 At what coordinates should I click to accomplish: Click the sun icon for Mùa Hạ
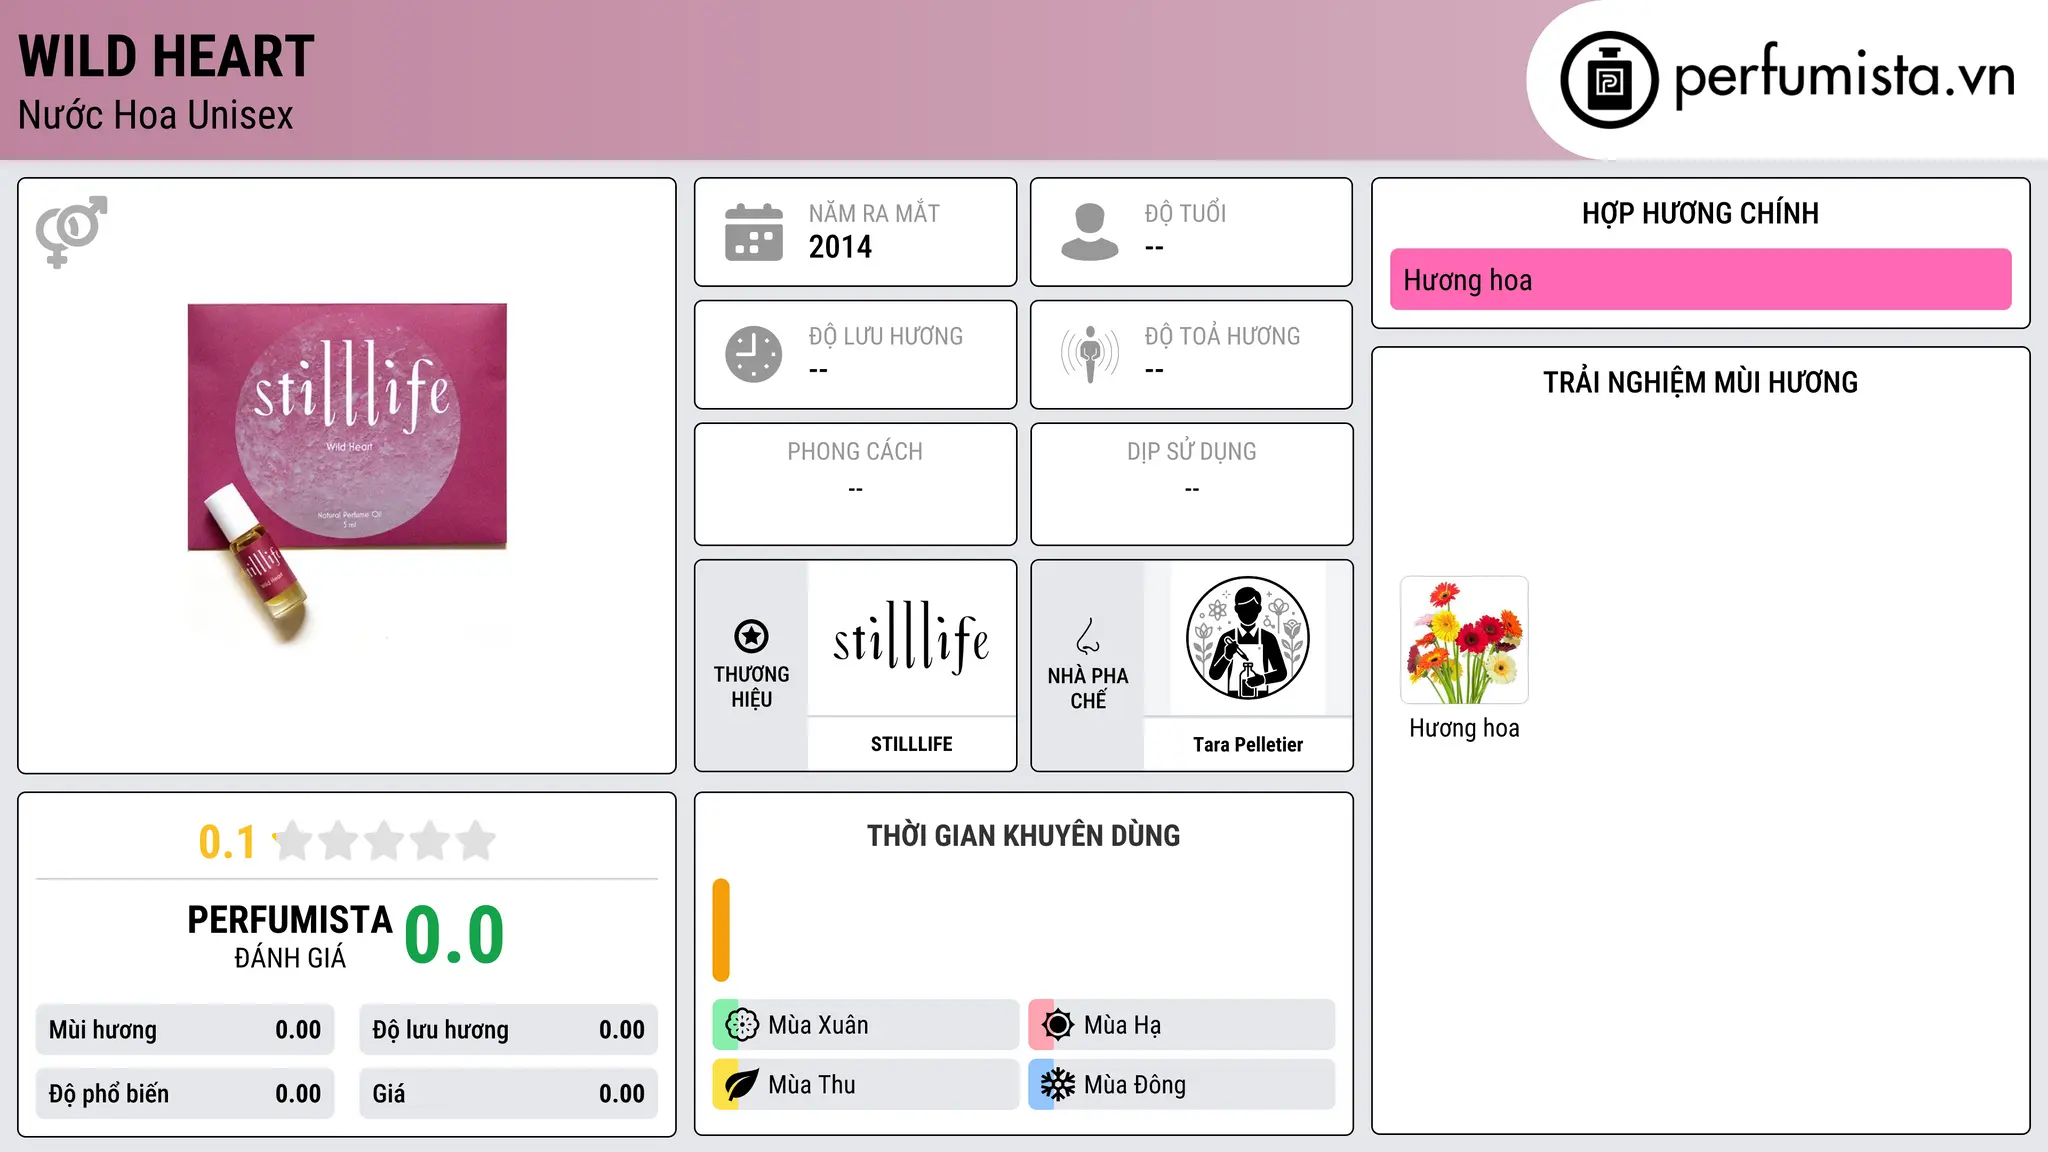tap(1058, 1025)
